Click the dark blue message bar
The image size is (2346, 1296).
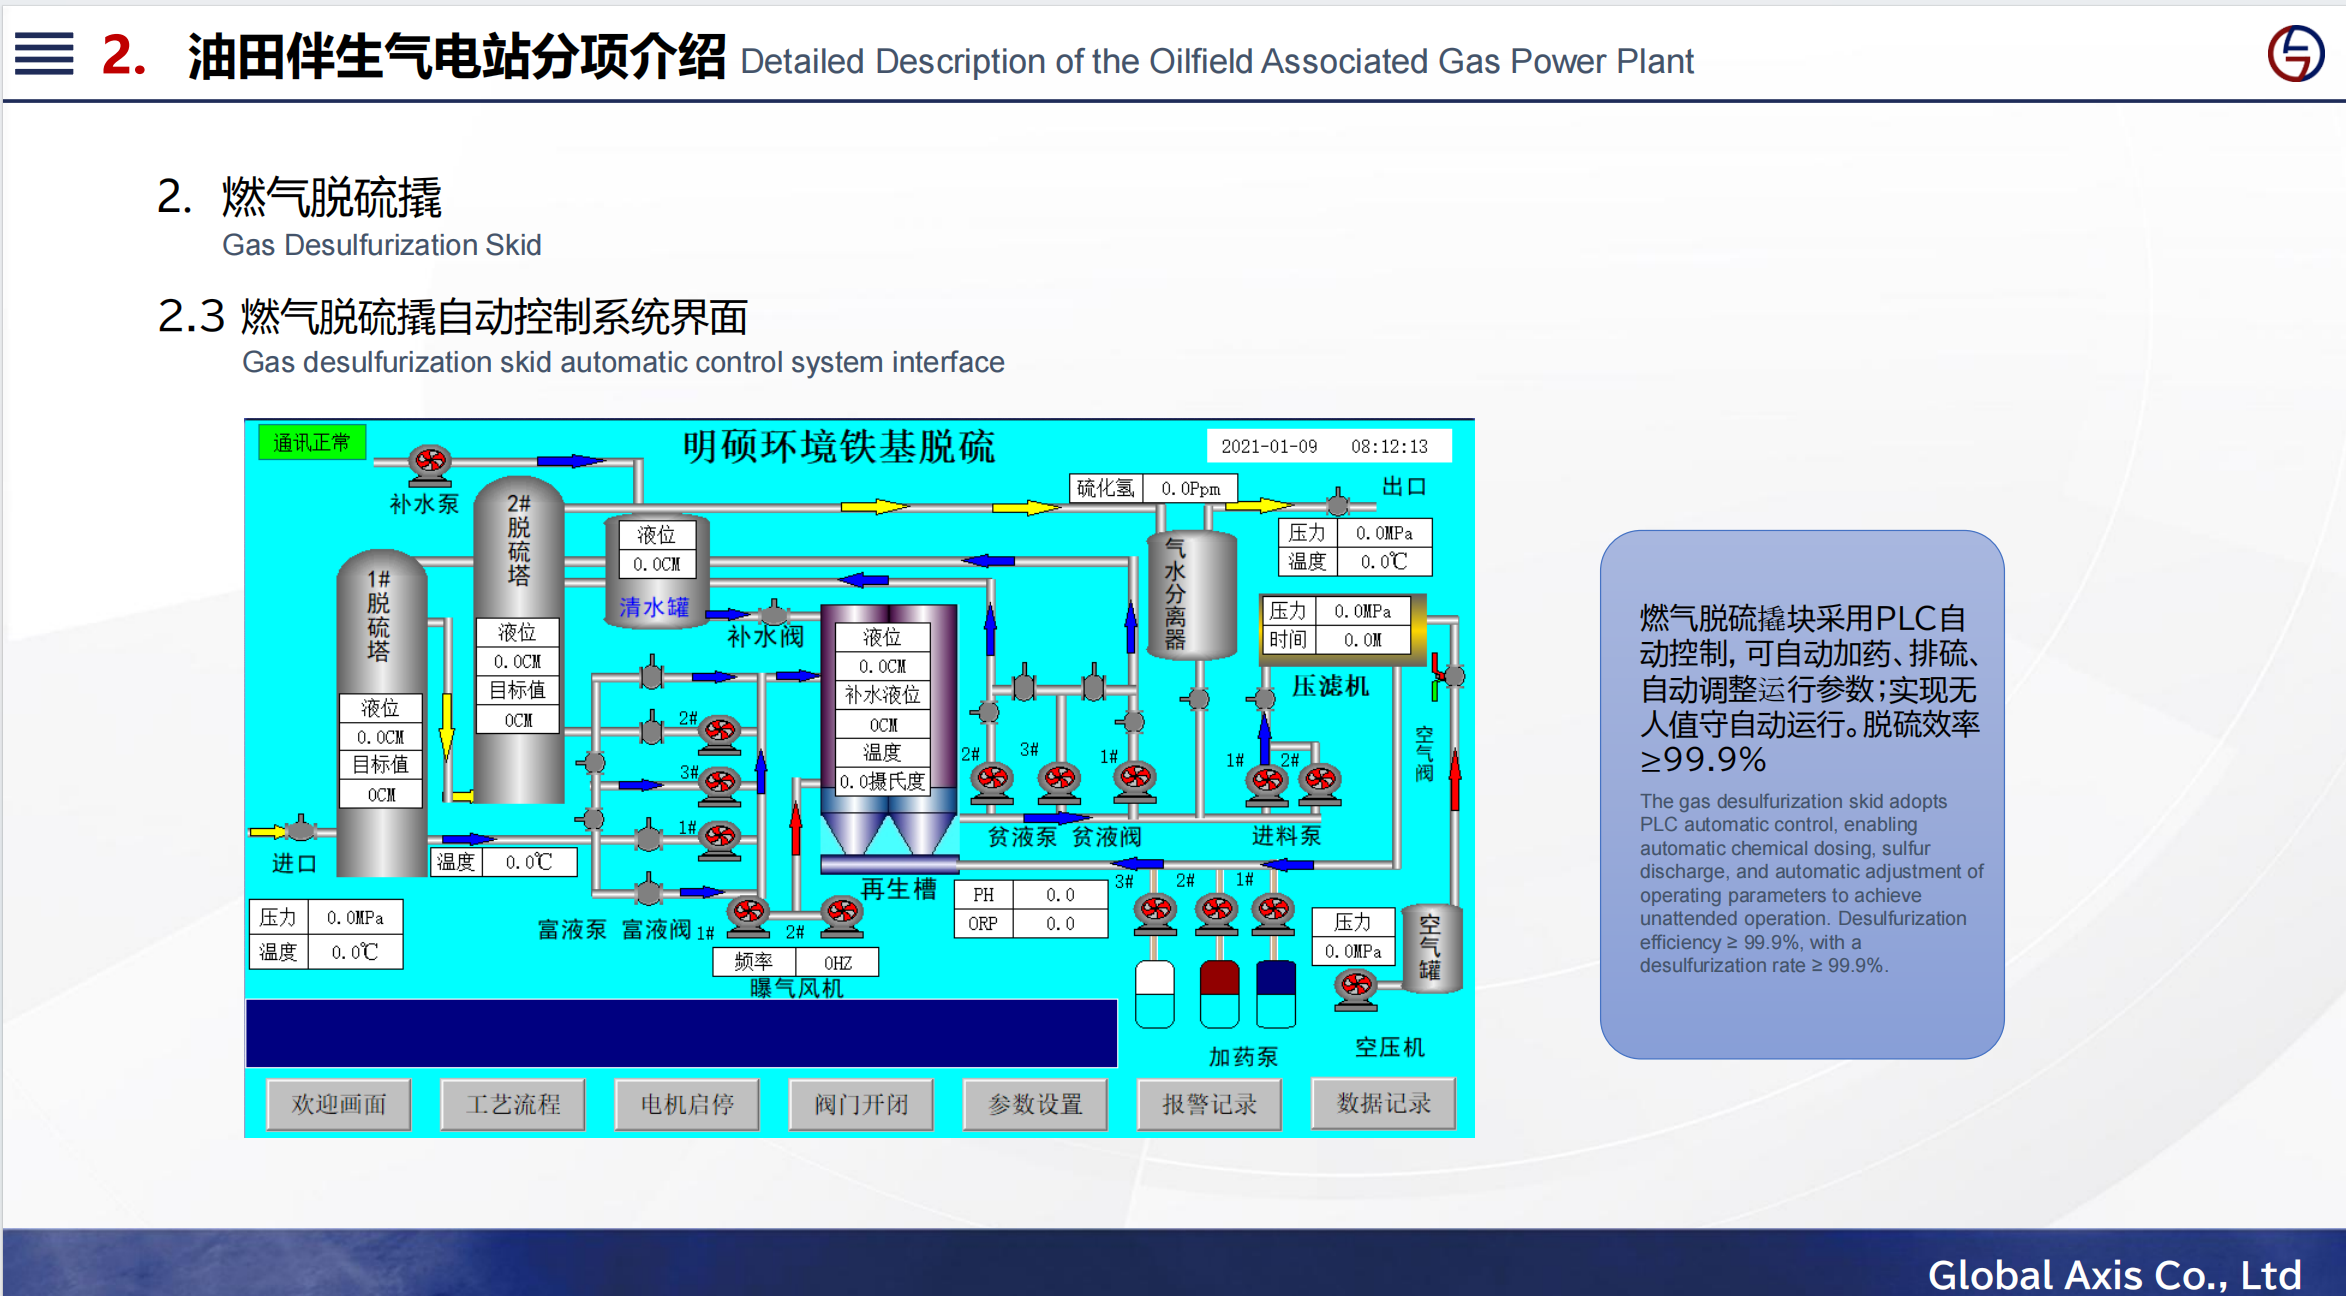point(681,1033)
